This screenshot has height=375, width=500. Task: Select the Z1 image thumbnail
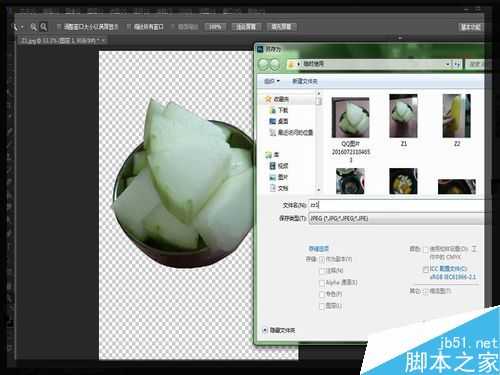point(403,116)
